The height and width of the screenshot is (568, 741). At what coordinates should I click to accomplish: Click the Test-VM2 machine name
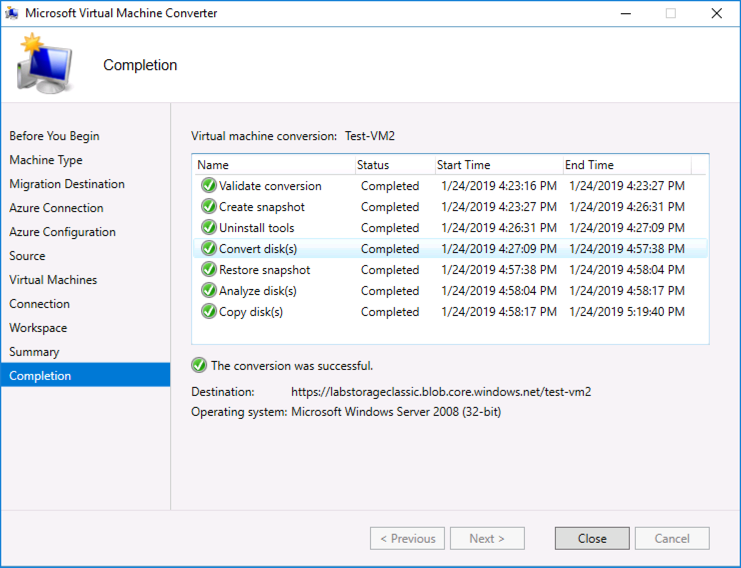(x=370, y=136)
